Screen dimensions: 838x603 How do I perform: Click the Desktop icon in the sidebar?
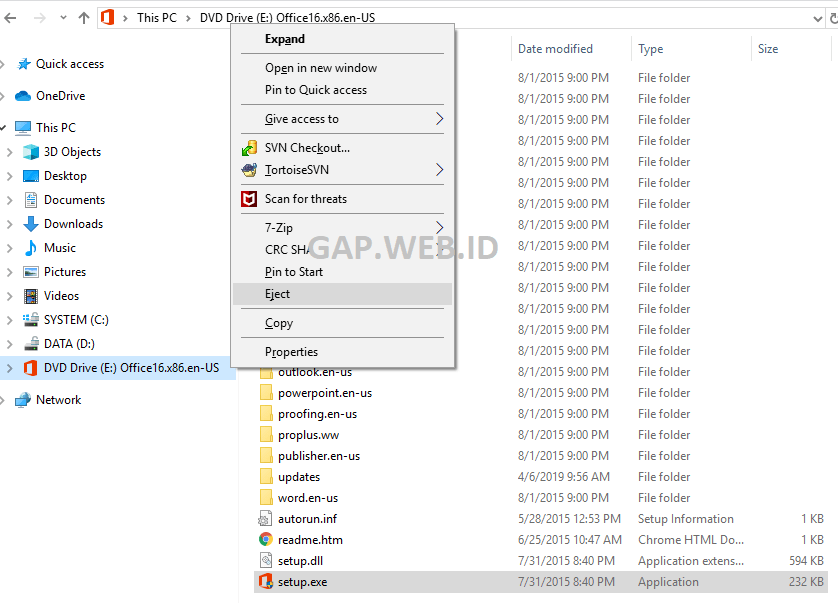[31, 176]
